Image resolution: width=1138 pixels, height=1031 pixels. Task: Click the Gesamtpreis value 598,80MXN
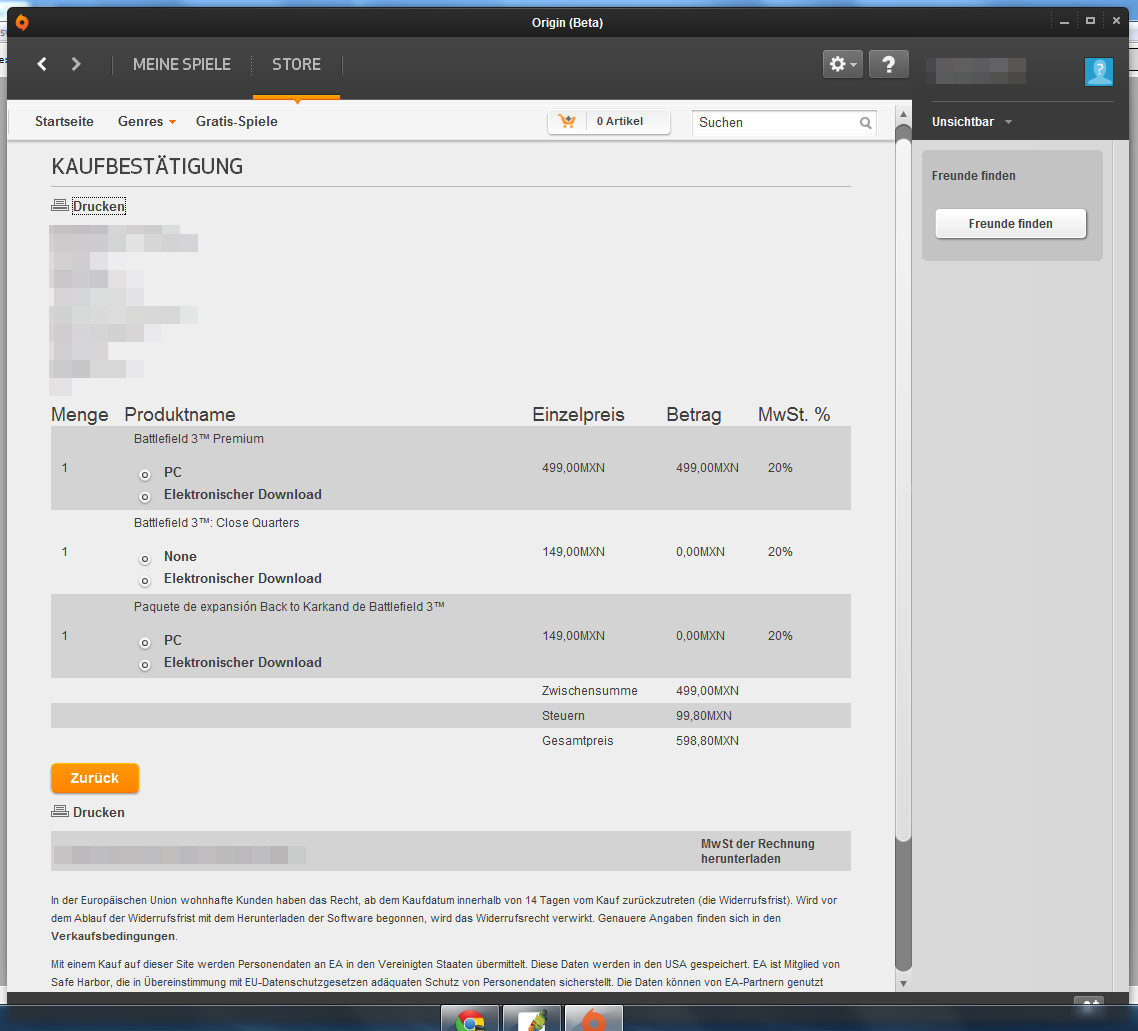coord(707,741)
